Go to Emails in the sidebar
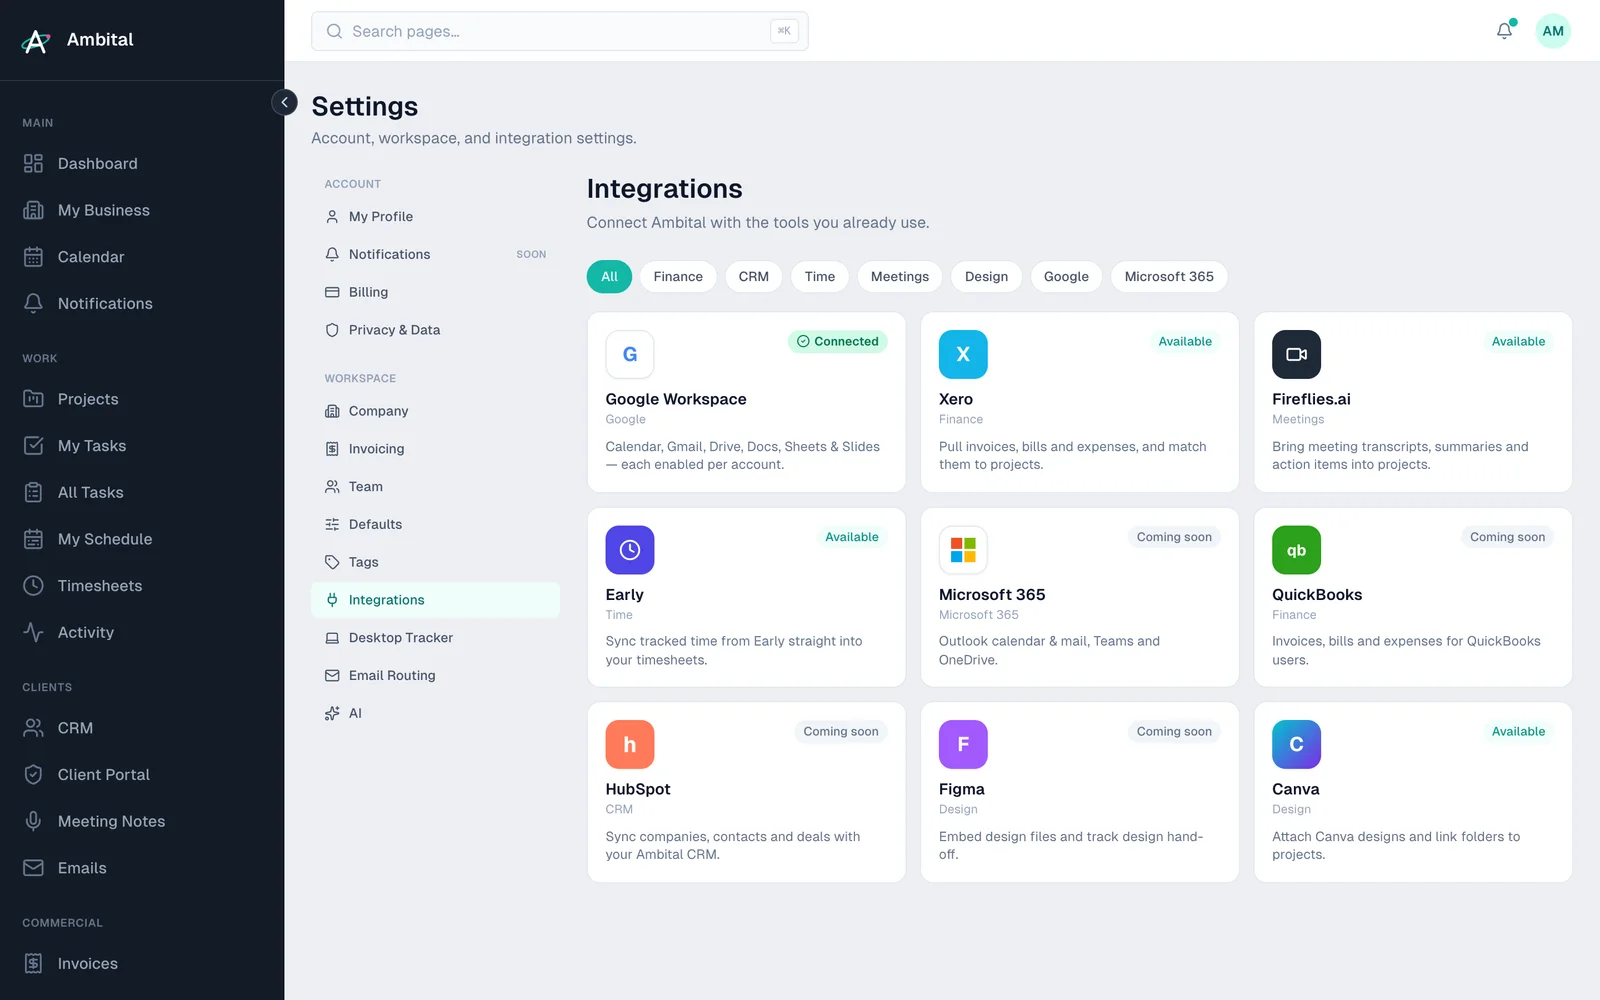This screenshot has height=1000, width=1600. pos(142,868)
